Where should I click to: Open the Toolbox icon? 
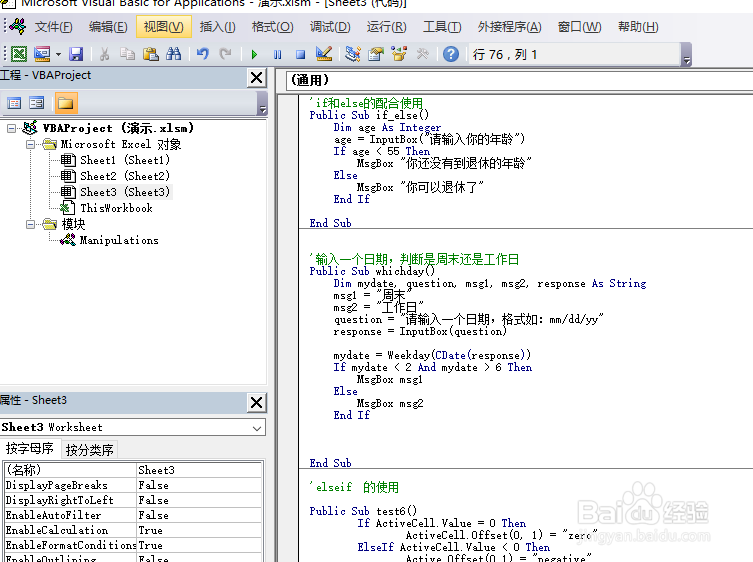(423, 54)
